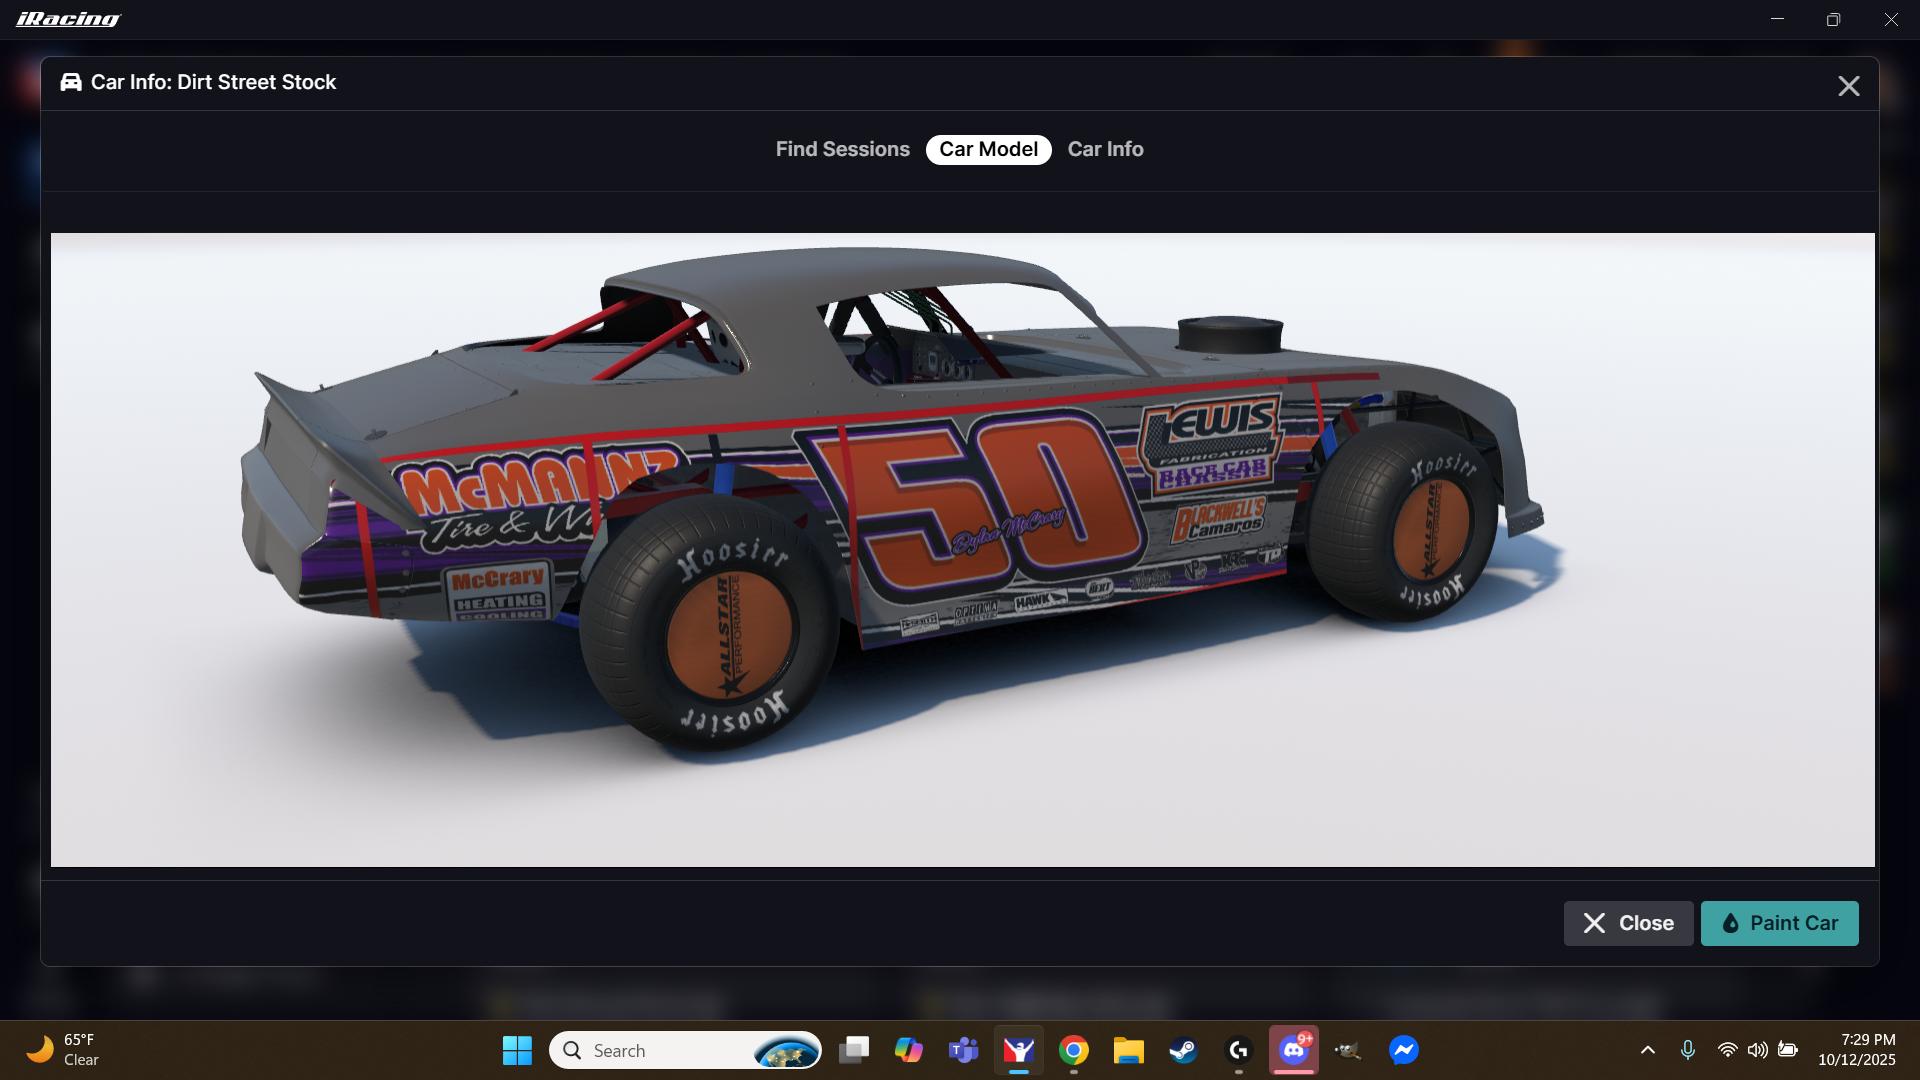The image size is (1920, 1080).
Task: Open Logitech G Hub from taskbar
Action: (1238, 1050)
